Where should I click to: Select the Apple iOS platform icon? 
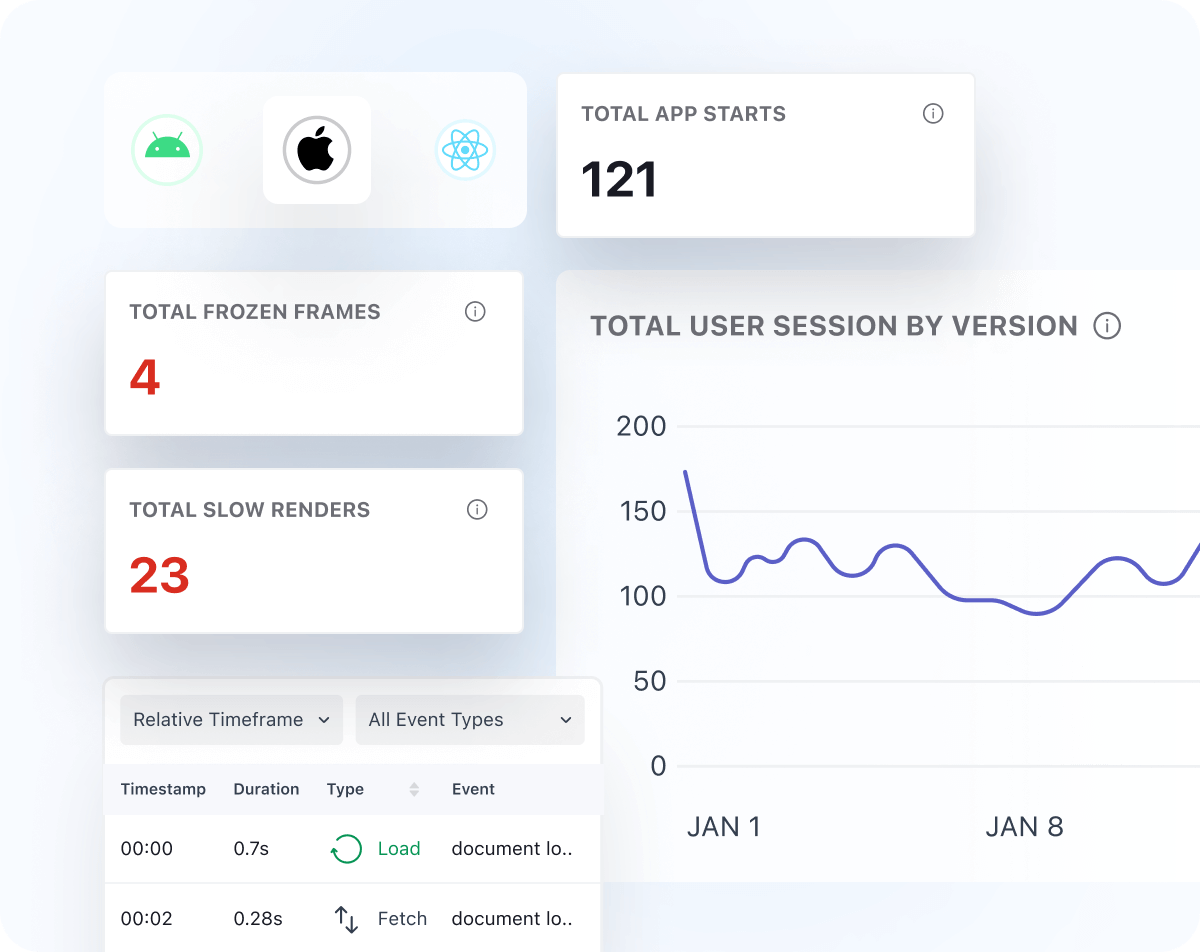317,150
